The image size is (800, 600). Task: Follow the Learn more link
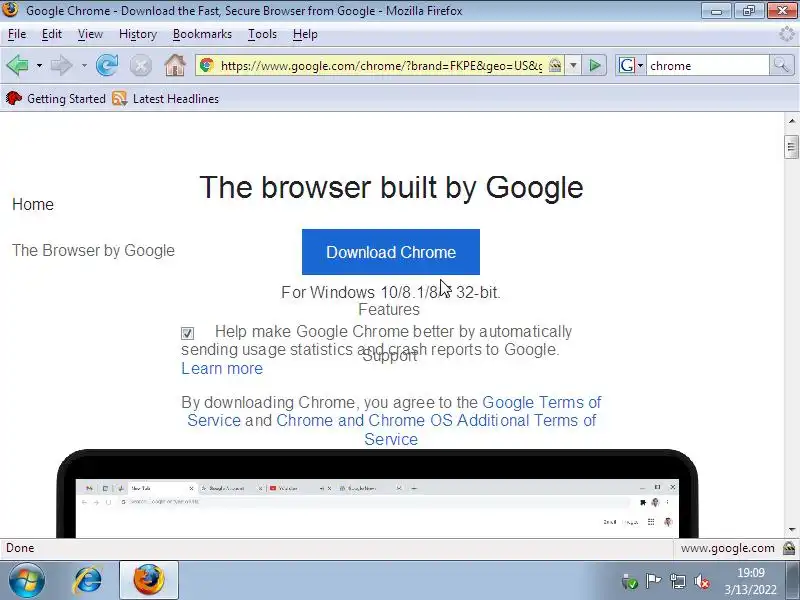pyautogui.click(x=222, y=368)
